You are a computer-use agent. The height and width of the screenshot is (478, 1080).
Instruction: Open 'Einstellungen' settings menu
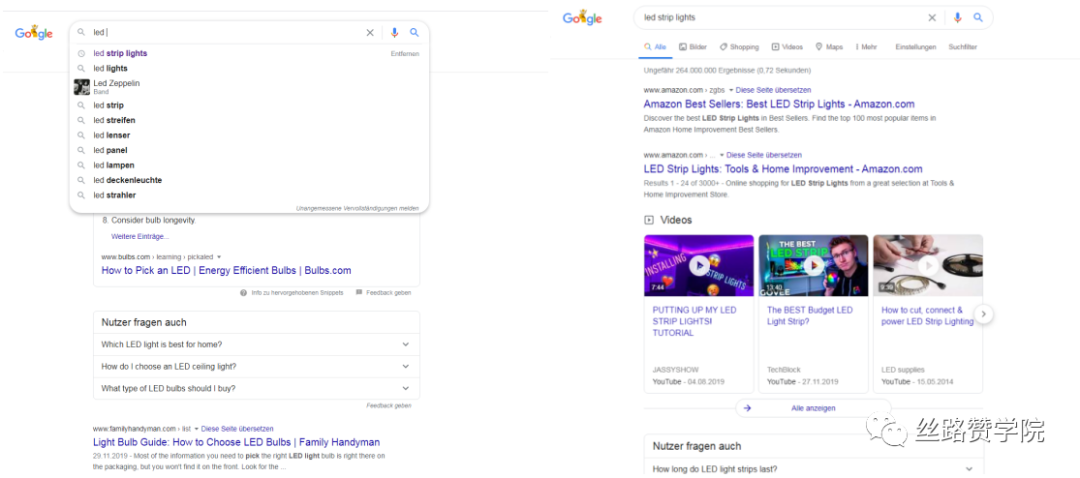coord(916,47)
